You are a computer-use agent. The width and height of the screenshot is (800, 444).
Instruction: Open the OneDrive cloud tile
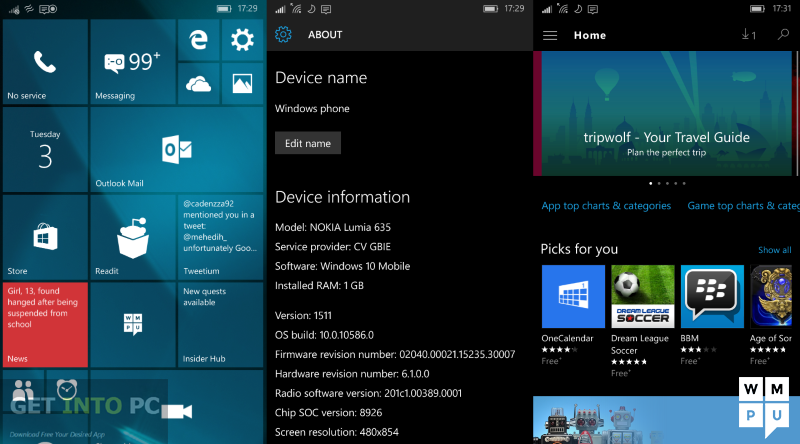(x=198, y=84)
